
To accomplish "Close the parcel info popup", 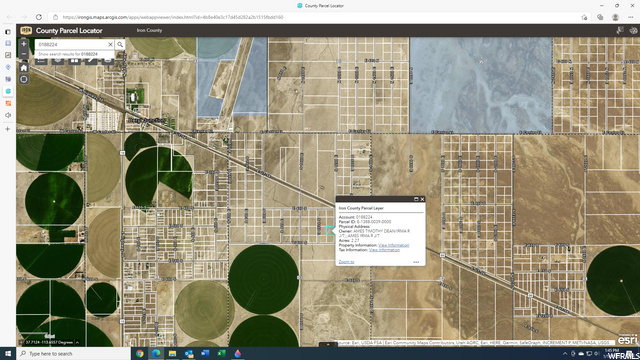I will (422, 199).
